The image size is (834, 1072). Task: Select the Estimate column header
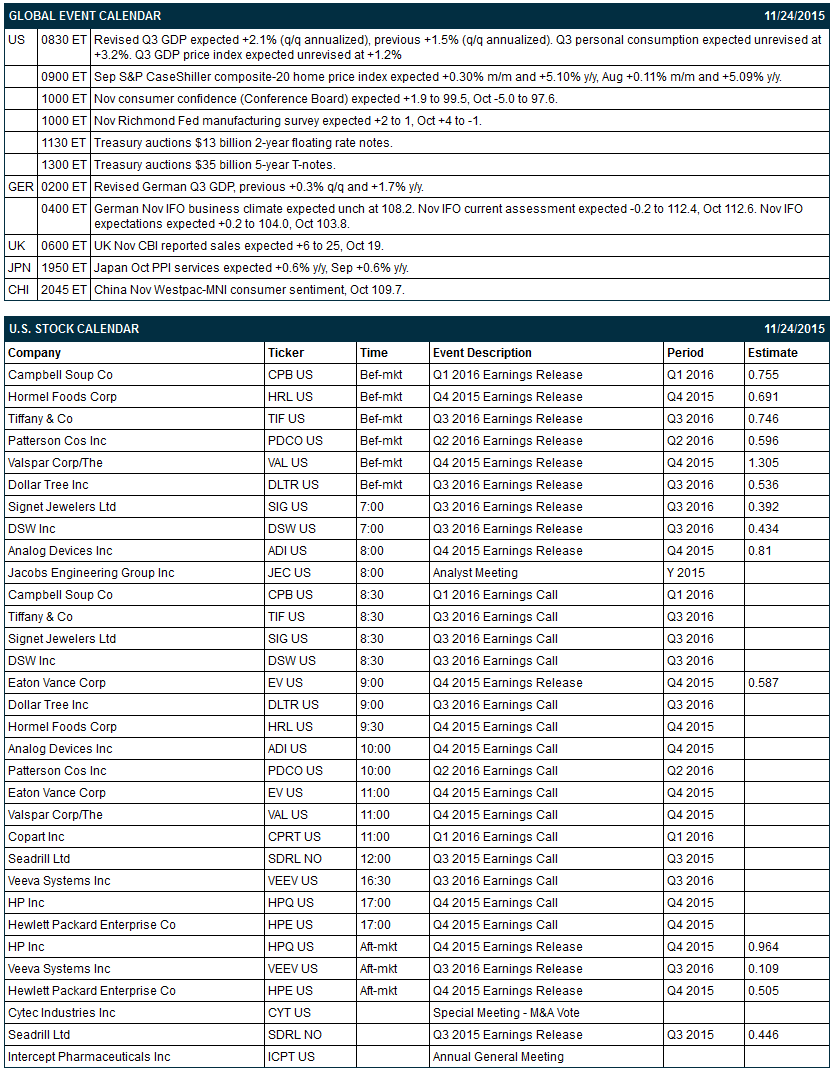(772, 353)
